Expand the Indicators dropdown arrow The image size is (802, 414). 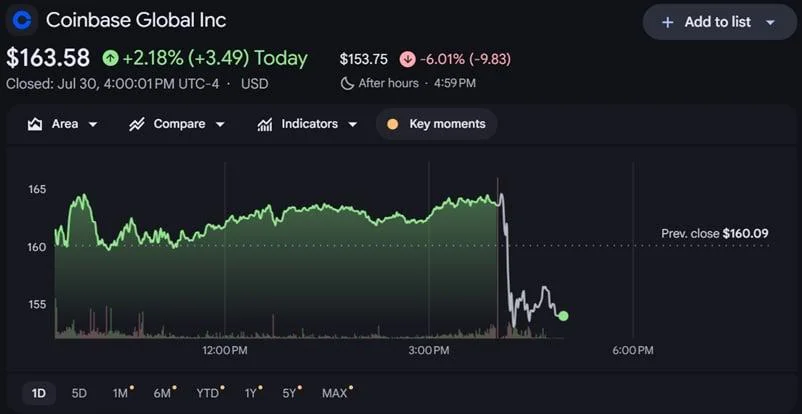point(352,124)
